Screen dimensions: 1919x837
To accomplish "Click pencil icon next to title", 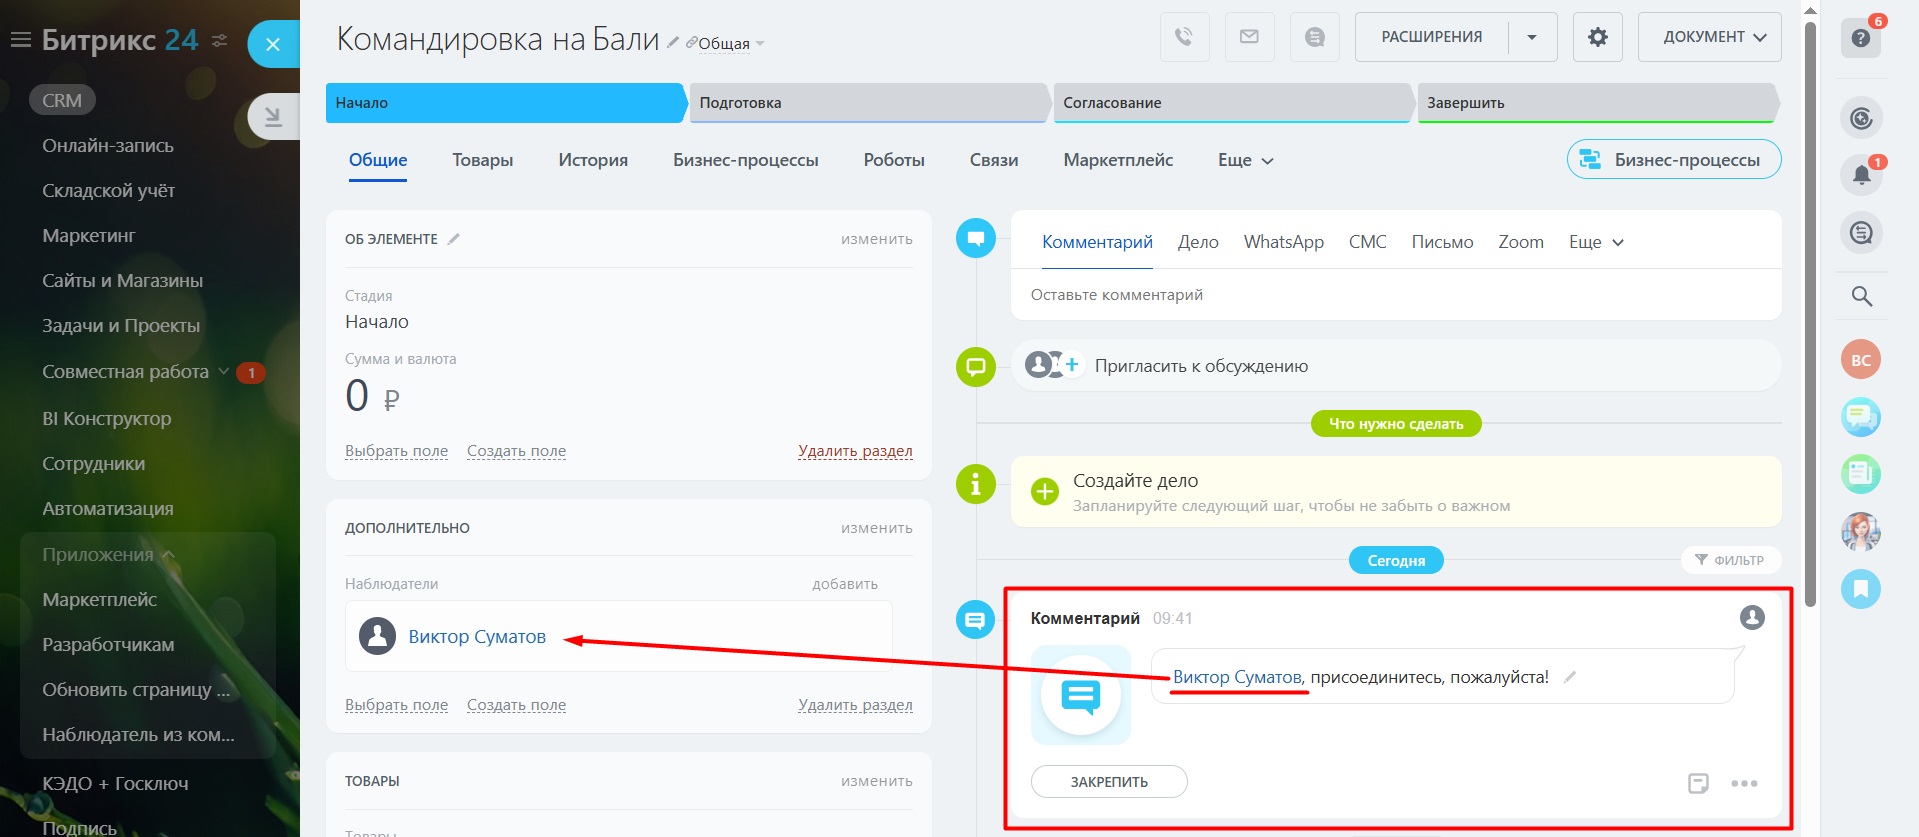I will pos(673,42).
